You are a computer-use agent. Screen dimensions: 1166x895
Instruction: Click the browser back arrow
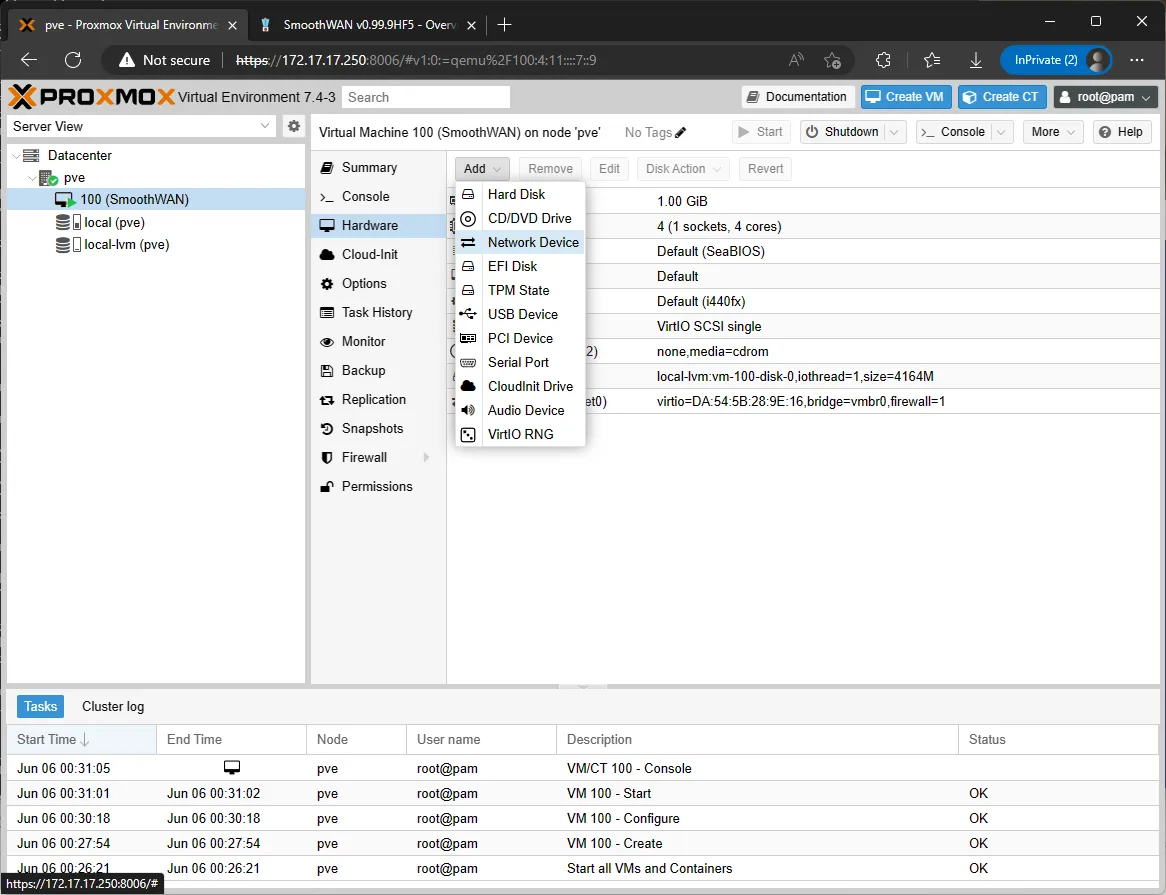29,60
